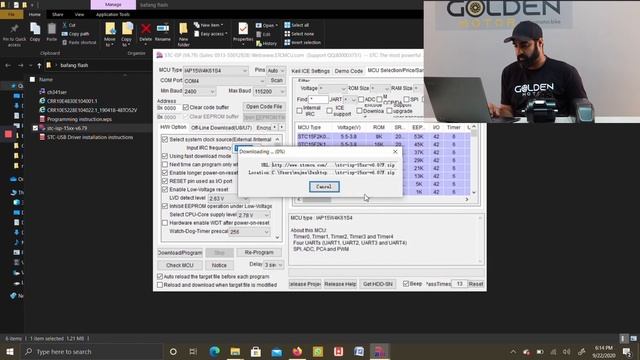
Task: Click the Paste icon in the ribbon
Action: [x=51, y=29]
